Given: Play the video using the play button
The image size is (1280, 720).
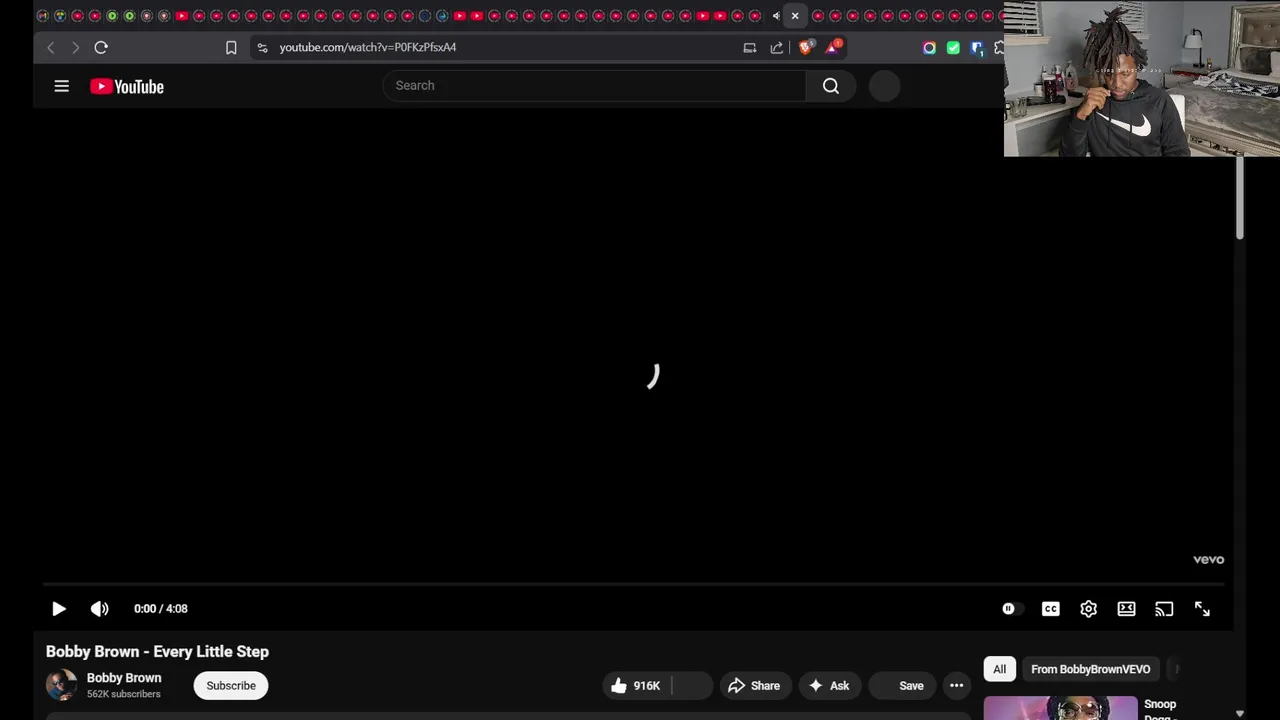Looking at the screenshot, I should point(58,609).
